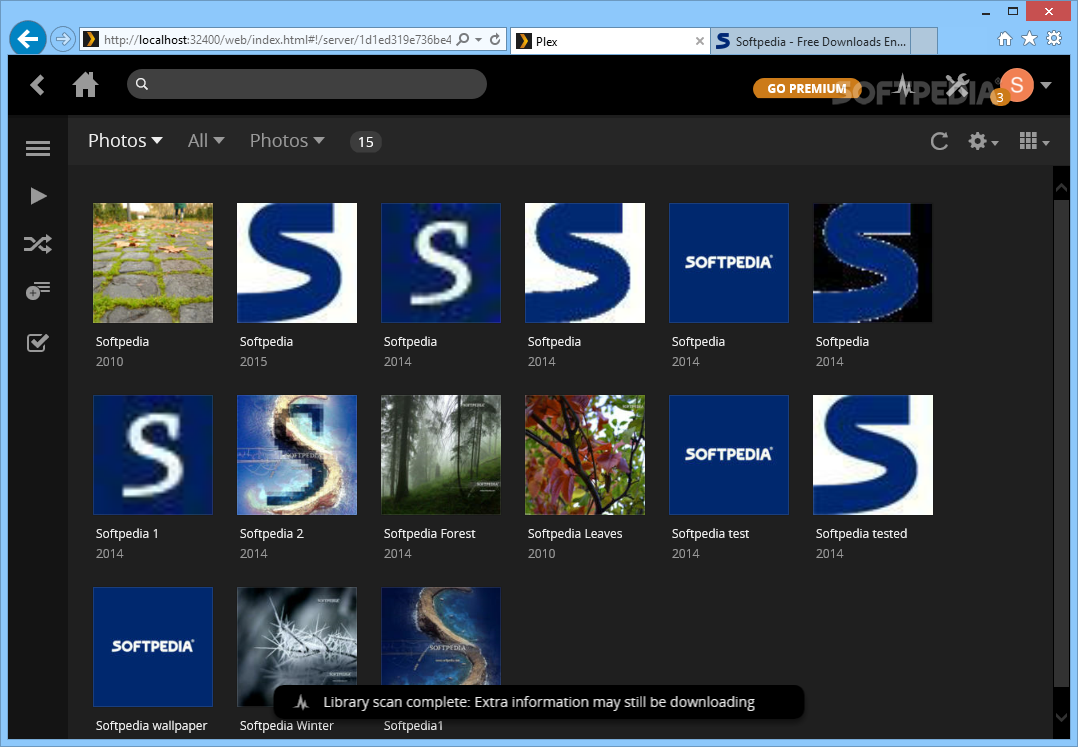
Task: Click the 15 items count badge
Action: click(x=366, y=142)
